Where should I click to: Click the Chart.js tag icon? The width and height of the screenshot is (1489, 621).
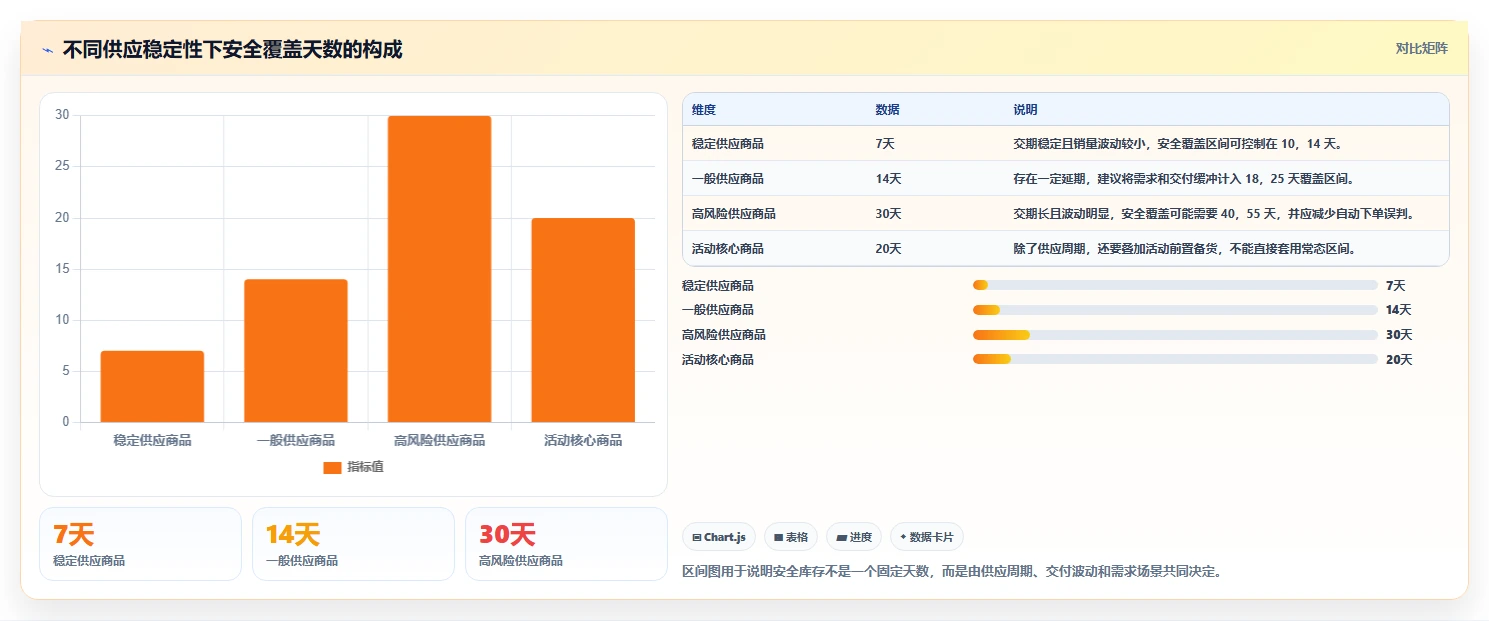pos(696,538)
